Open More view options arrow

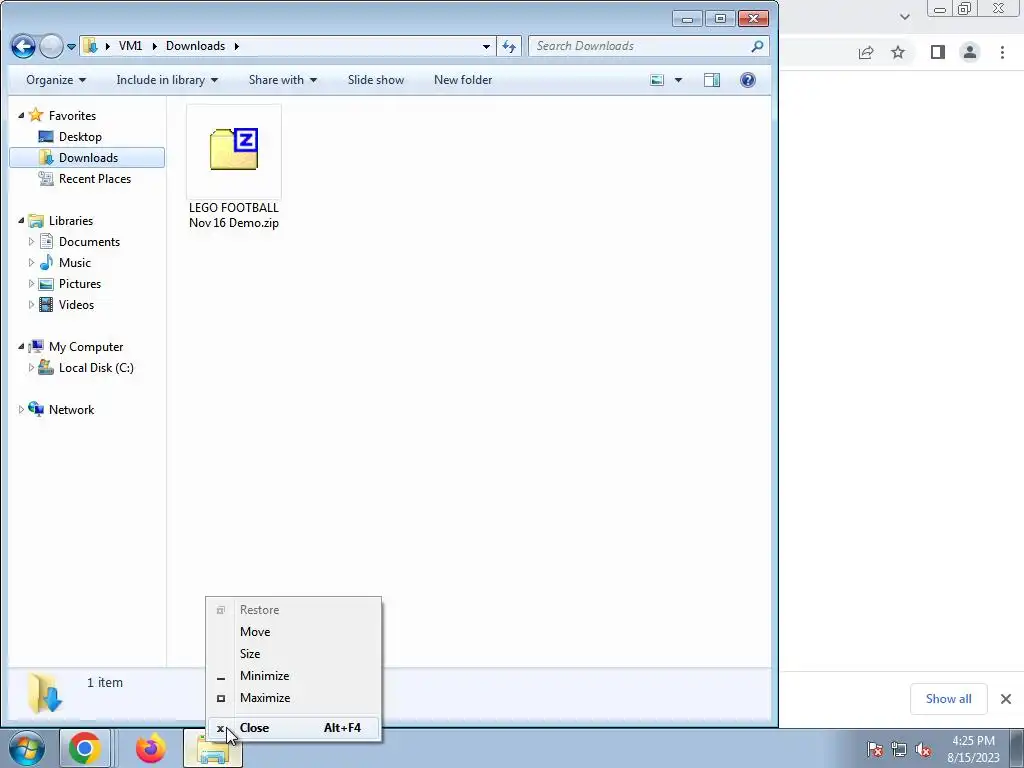click(678, 80)
